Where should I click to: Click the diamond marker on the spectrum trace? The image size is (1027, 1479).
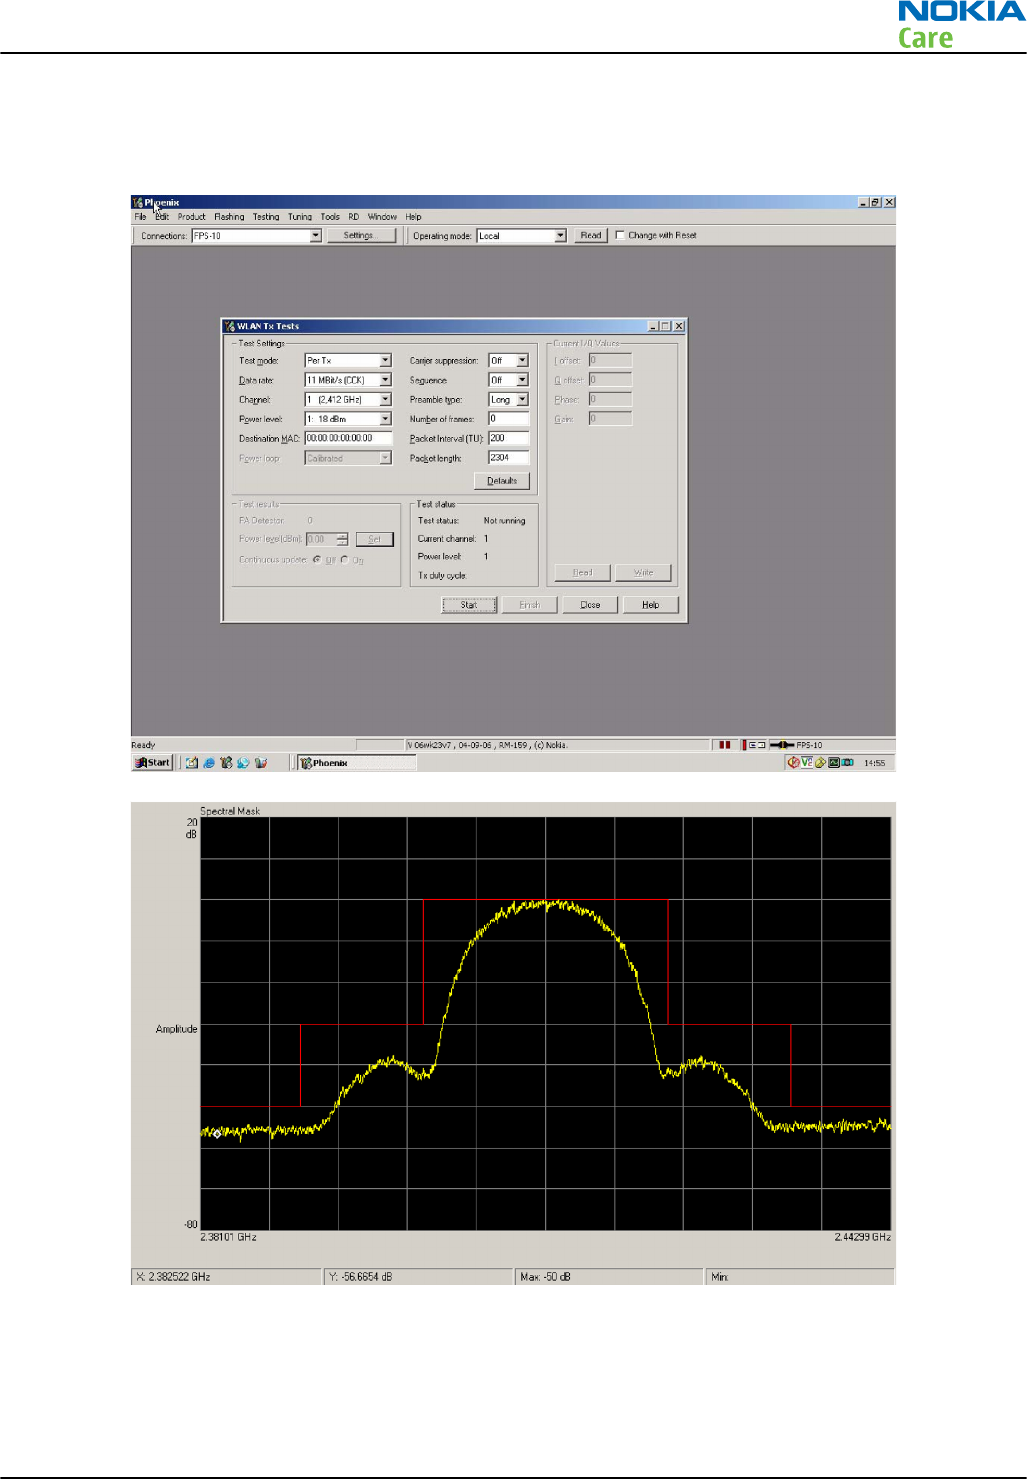click(217, 1133)
